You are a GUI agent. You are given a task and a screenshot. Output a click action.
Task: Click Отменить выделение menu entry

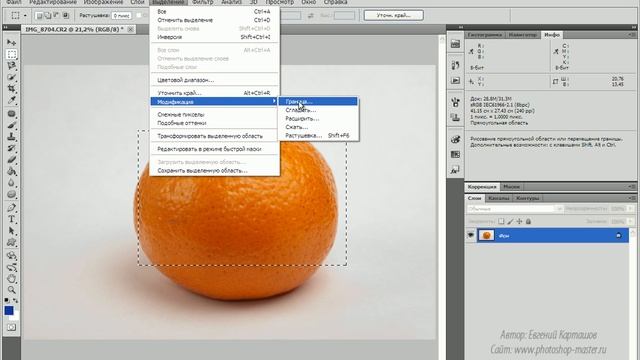point(214,20)
